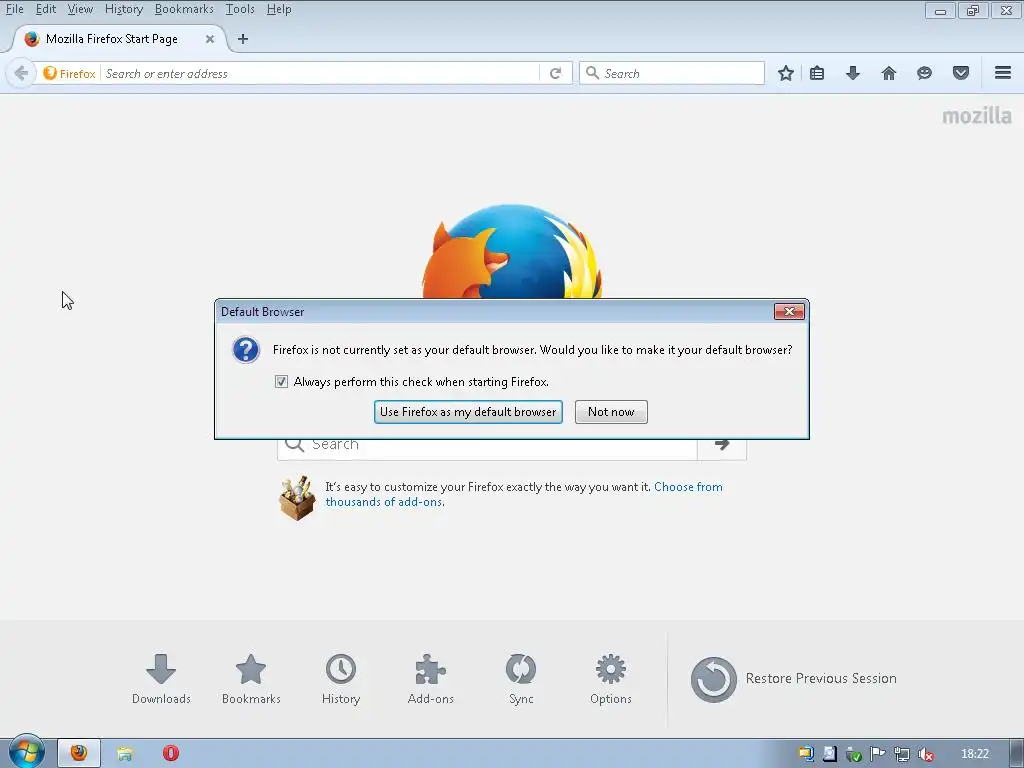The image size is (1024, 768).
Task: Click the start page search field
Action: coord(488,449)
